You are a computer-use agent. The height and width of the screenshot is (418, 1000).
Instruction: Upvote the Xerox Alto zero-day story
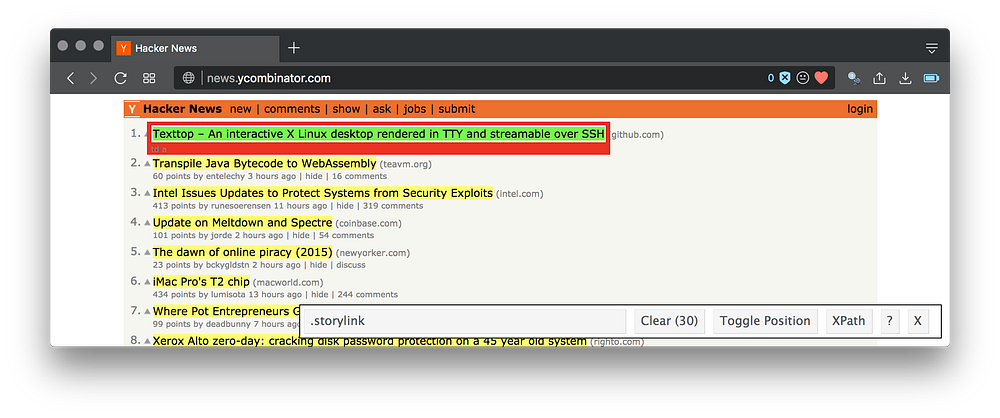pos(147,341)
